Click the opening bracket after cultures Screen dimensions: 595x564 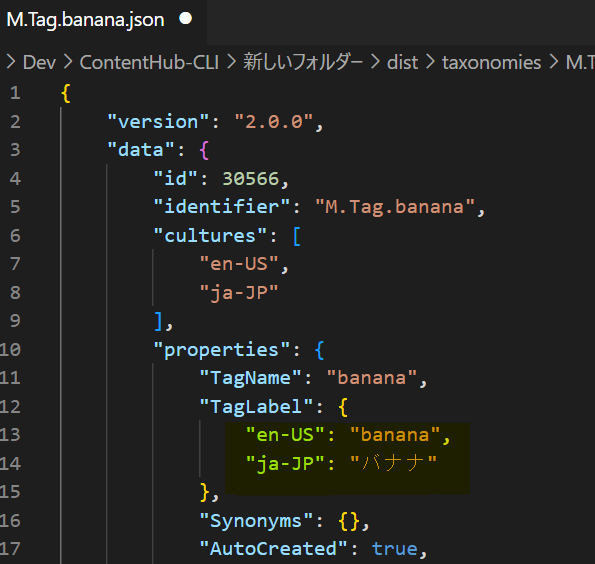(297, 236)
